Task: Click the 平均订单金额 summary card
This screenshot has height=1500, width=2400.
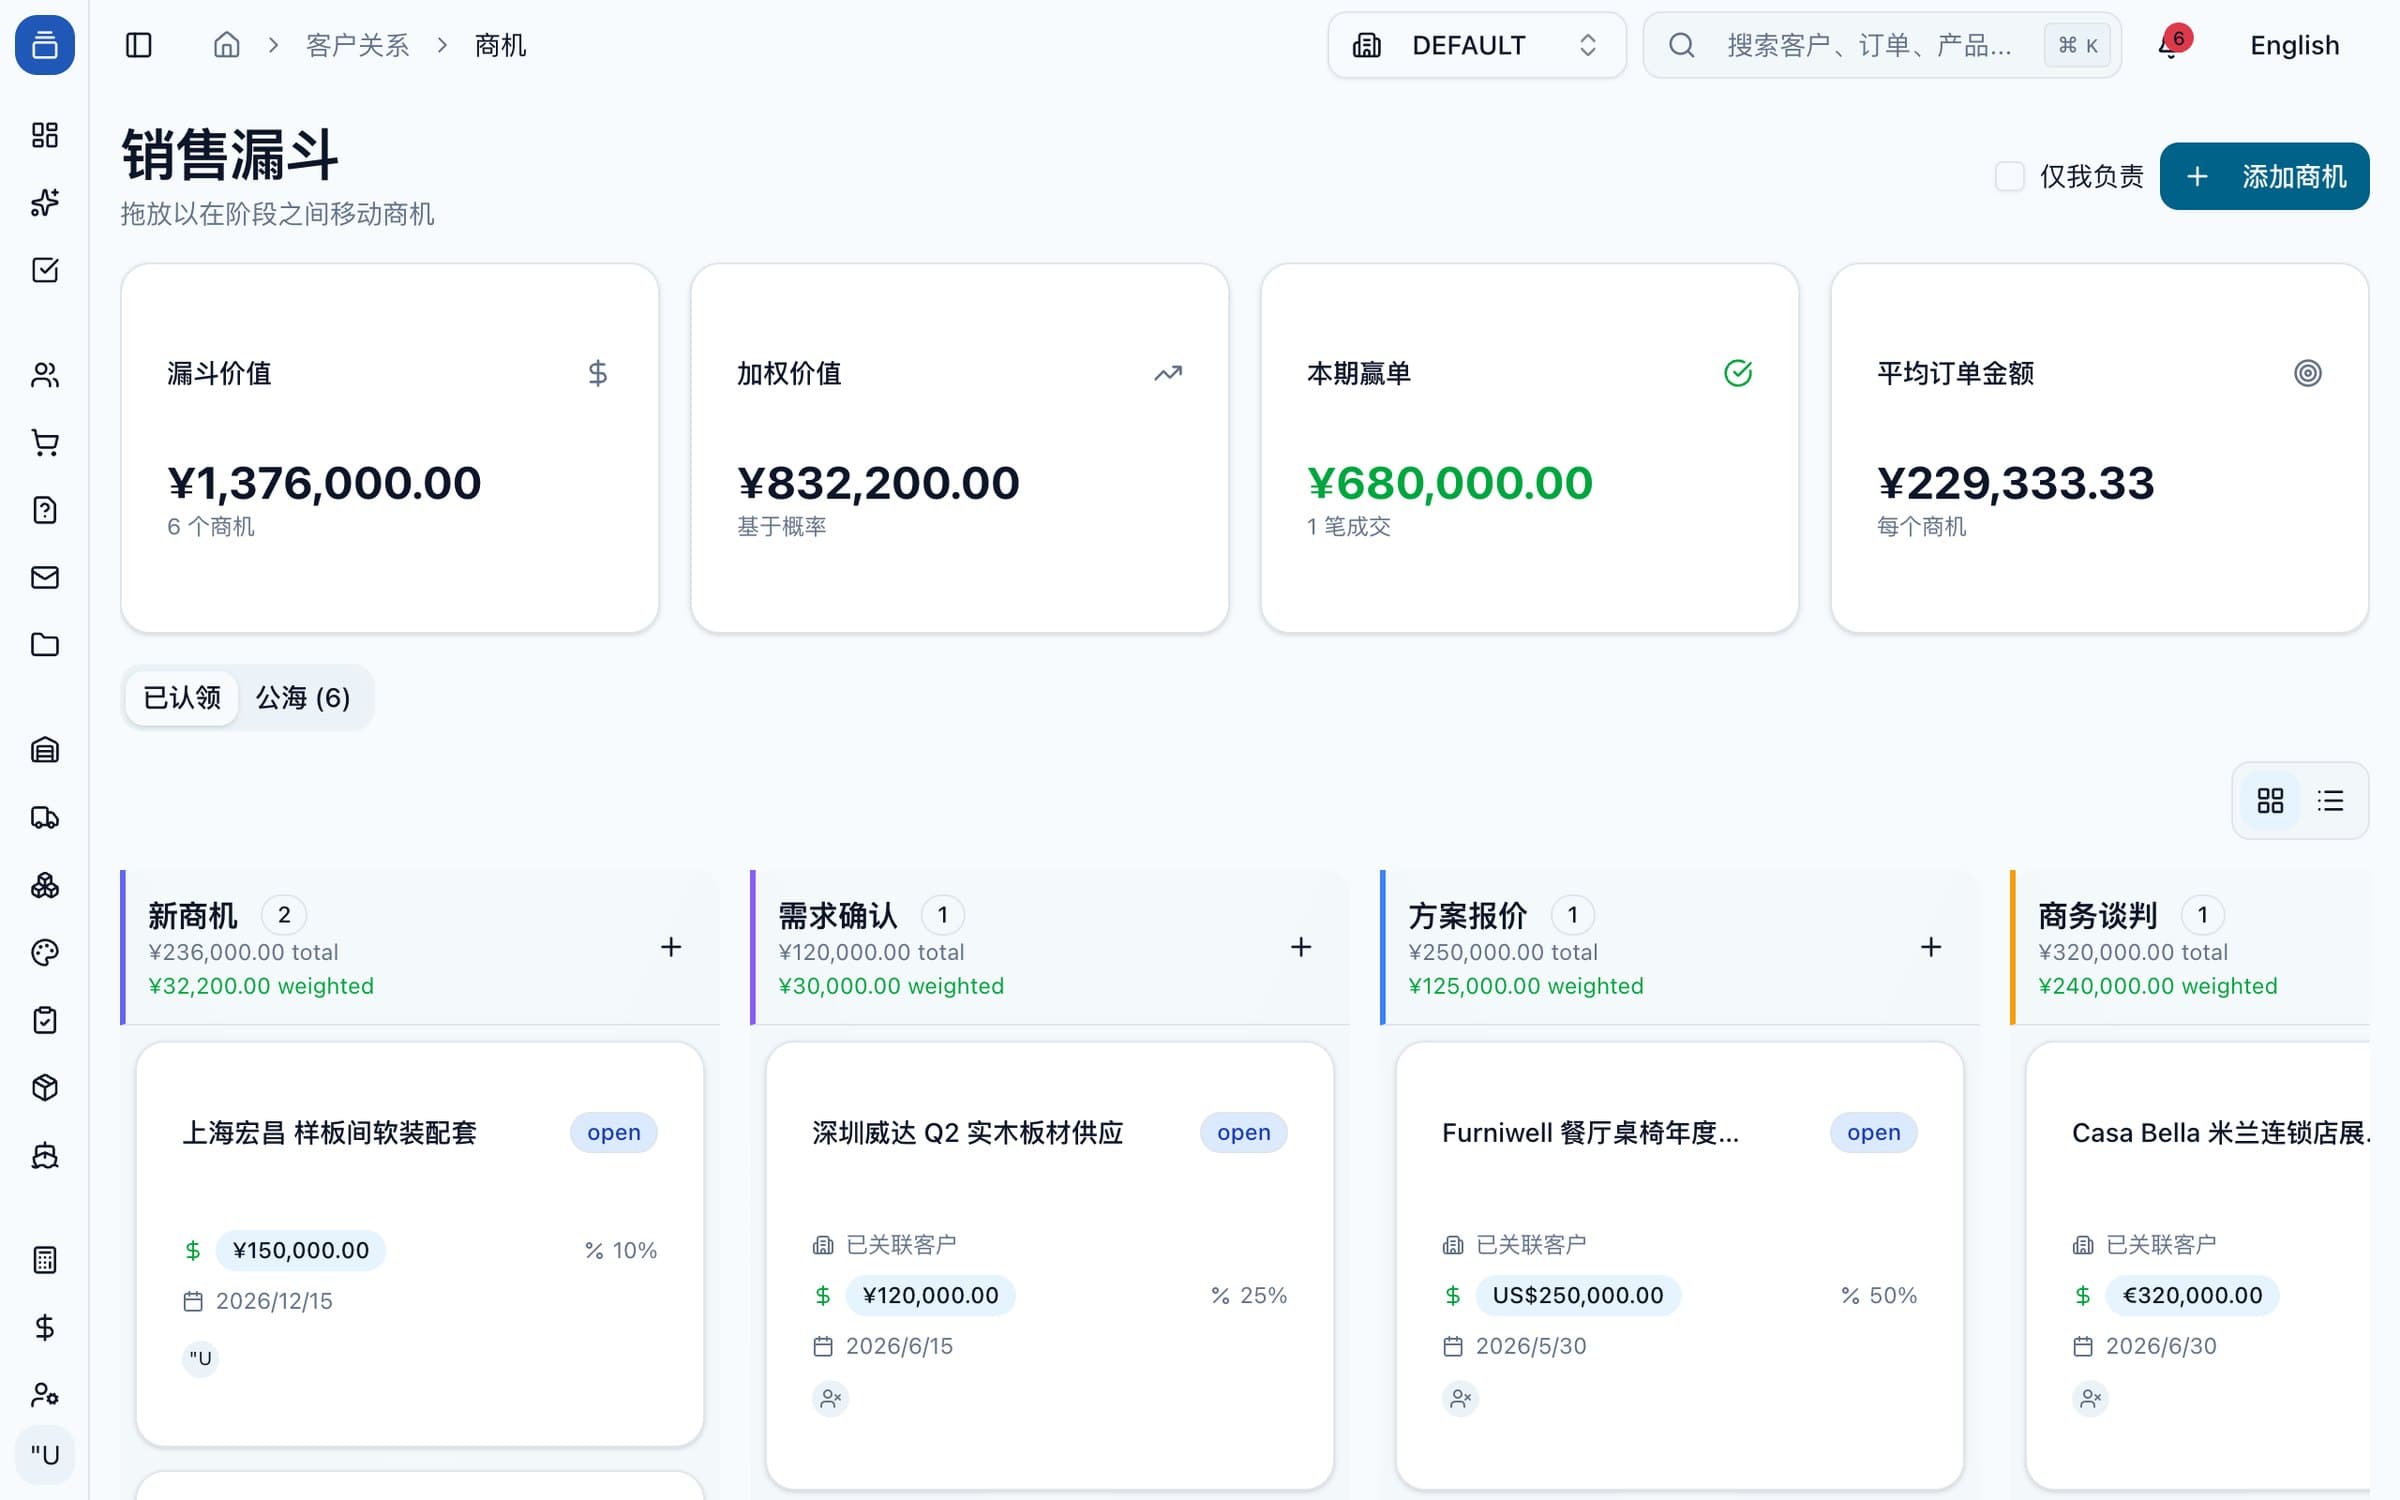Action: (2100, 448)
